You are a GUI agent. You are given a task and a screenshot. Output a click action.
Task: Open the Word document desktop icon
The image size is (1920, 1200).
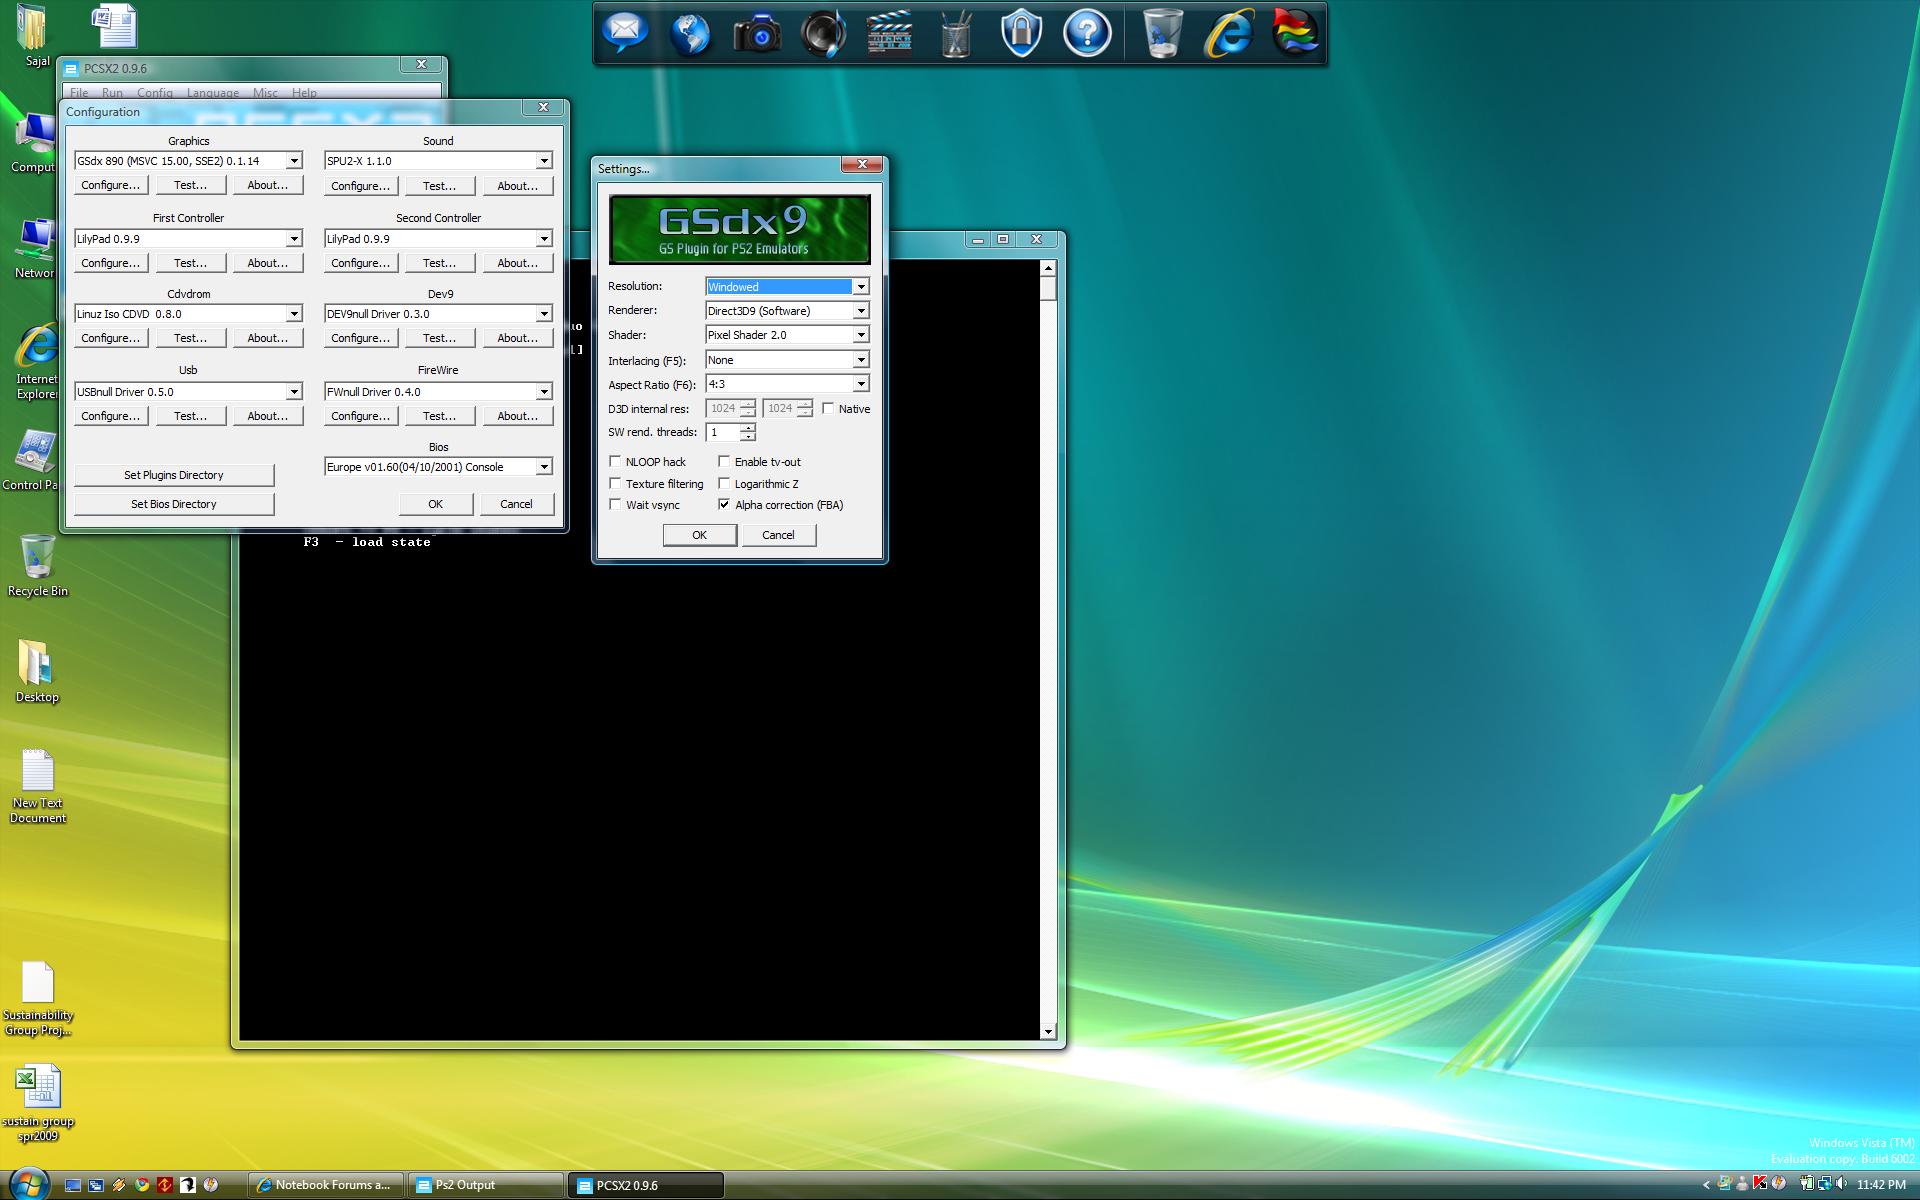point(113,25)
